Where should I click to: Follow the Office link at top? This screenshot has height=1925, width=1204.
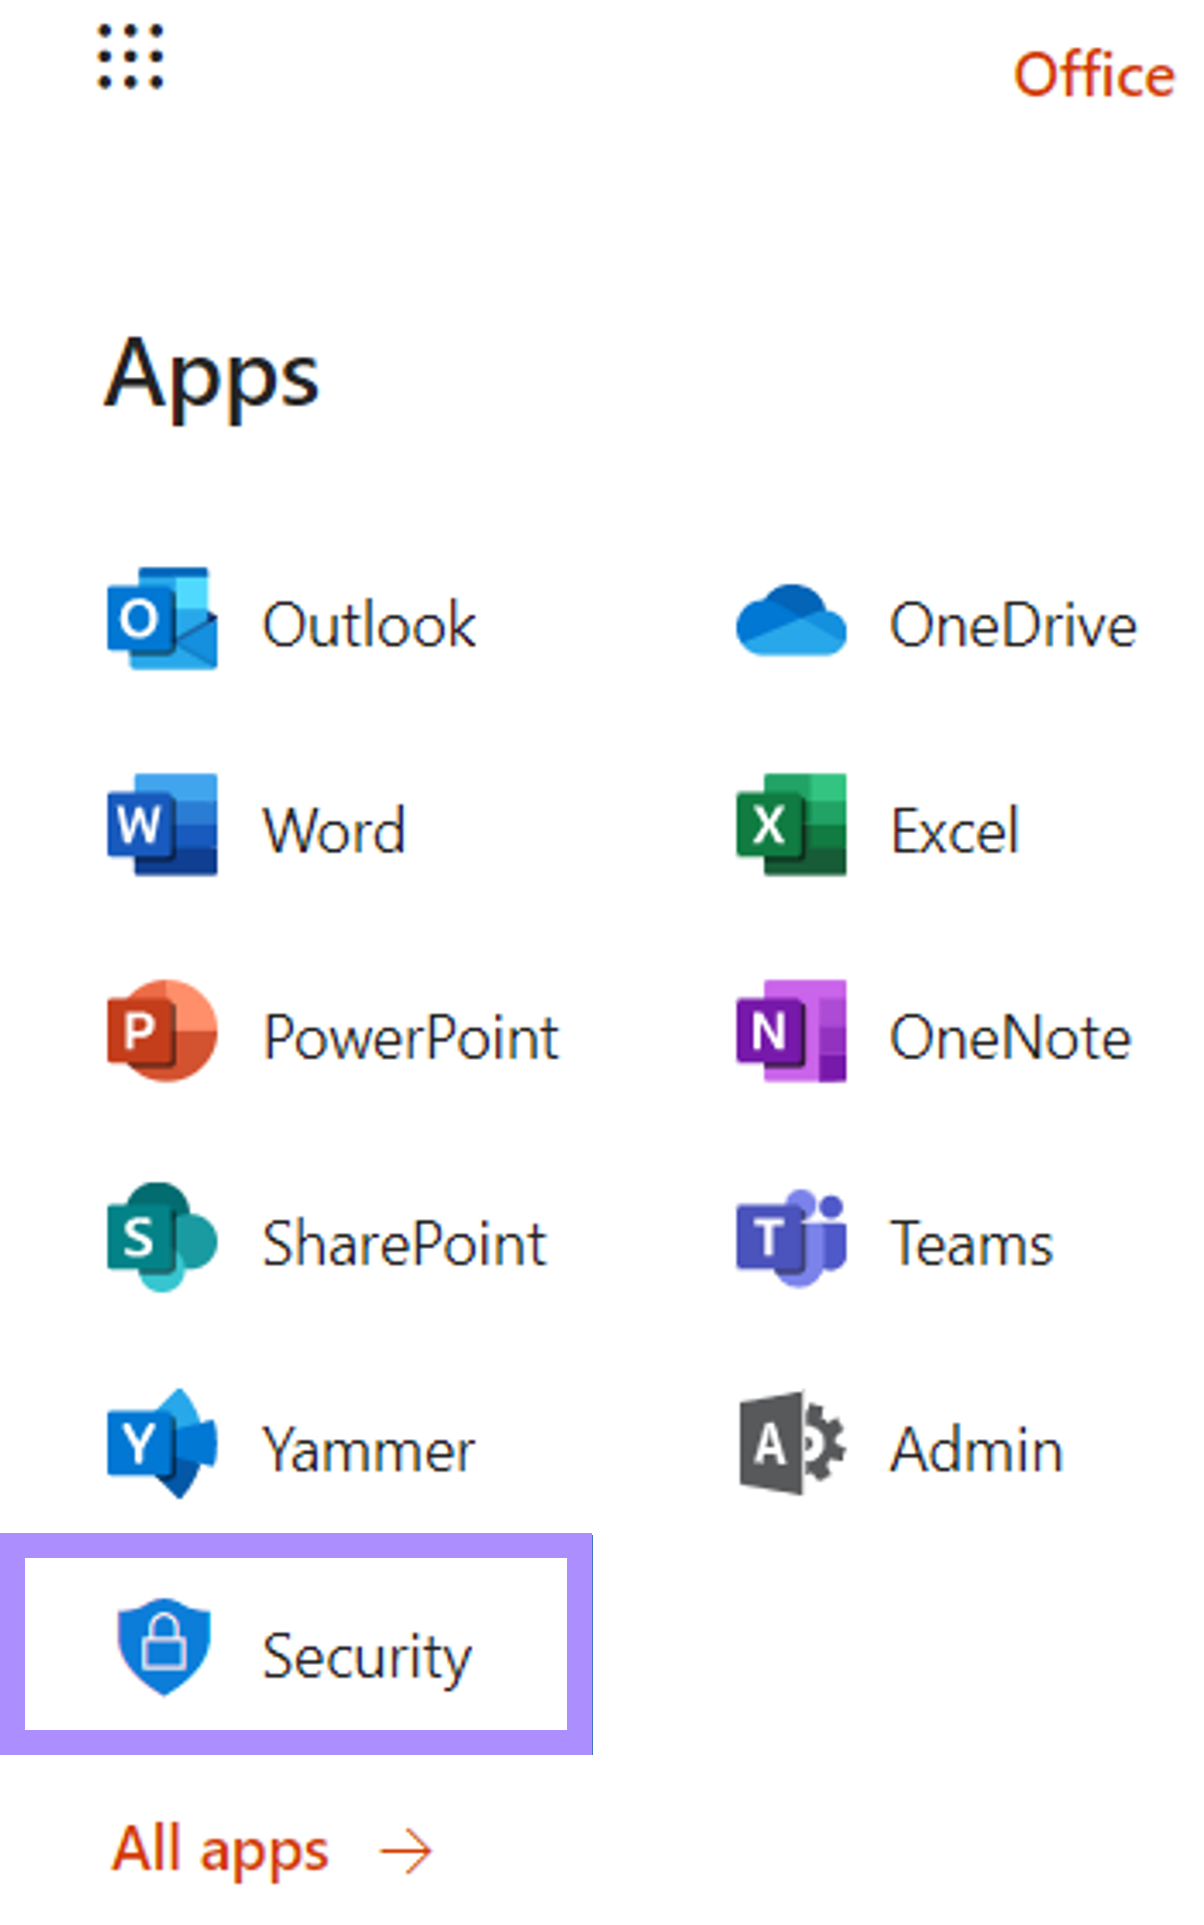[x=1094, y=75]
